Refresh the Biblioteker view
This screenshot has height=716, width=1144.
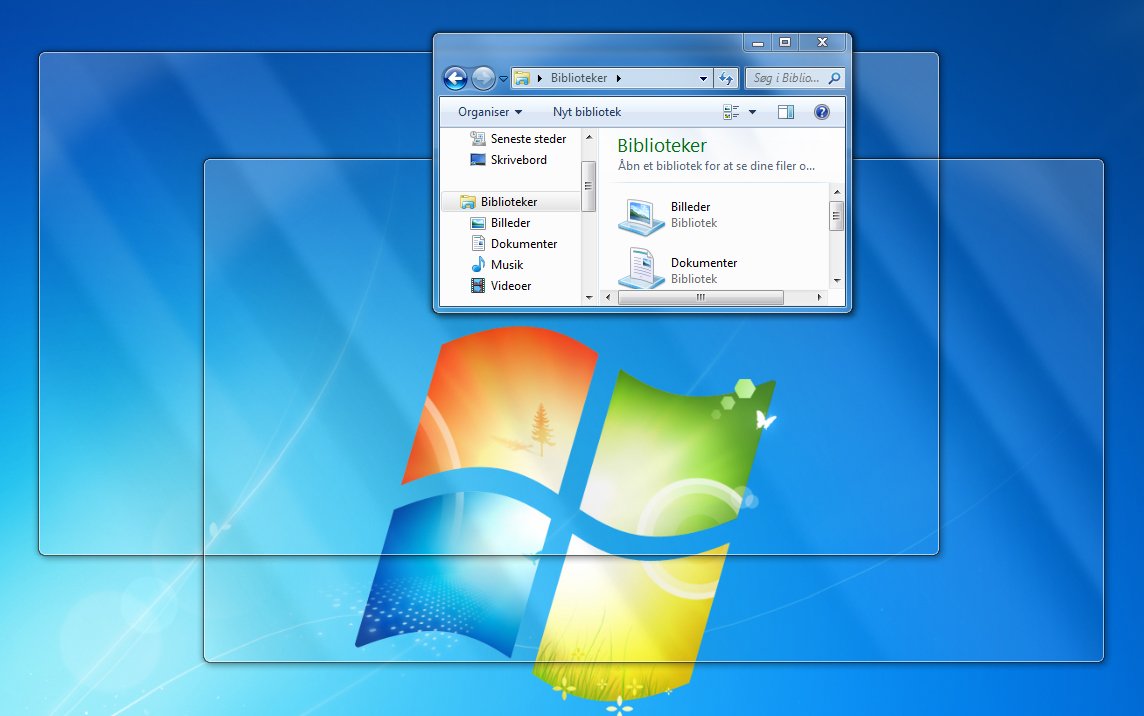tap(726, 78)
